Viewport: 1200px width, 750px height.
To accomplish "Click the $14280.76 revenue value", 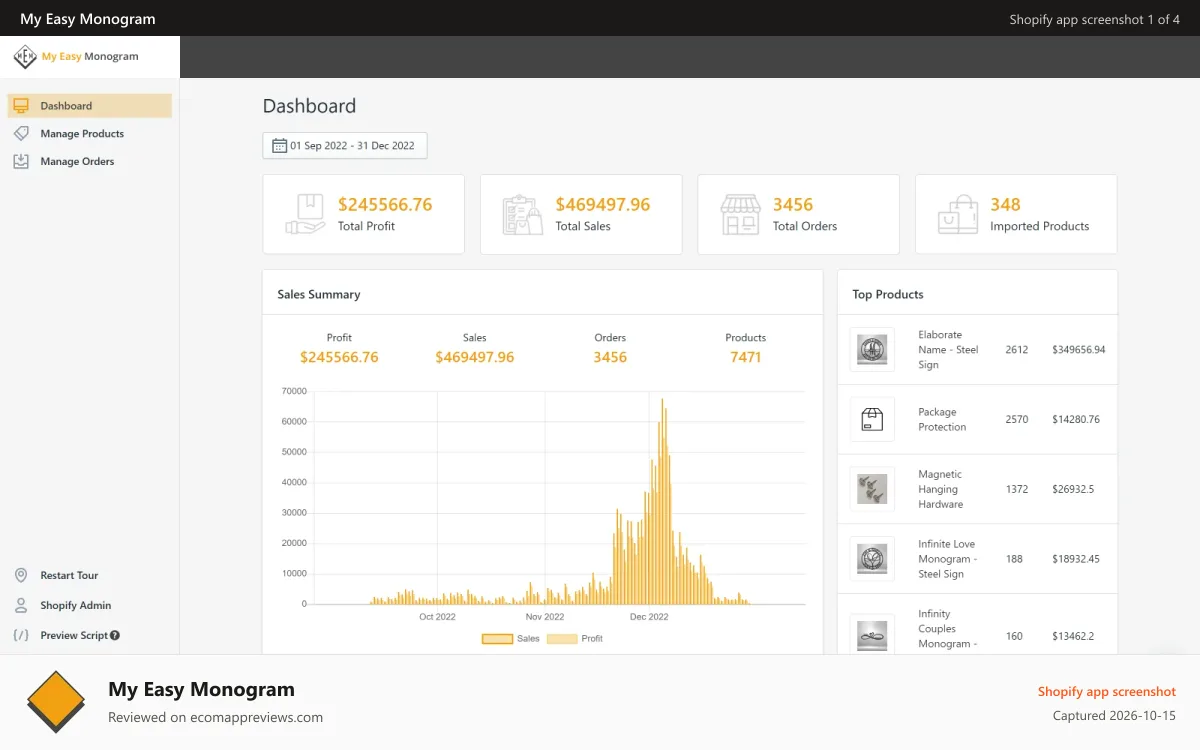I will (1075, 420).
